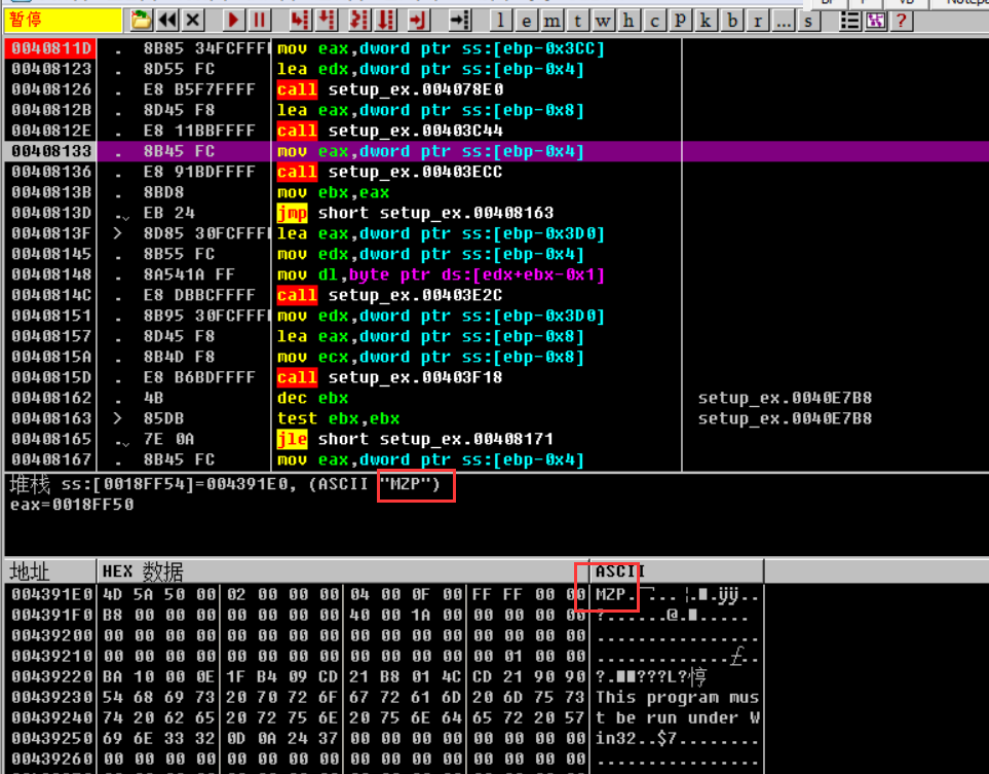
Task: Select dump row at address 004391E0
Action: (384, 594)
